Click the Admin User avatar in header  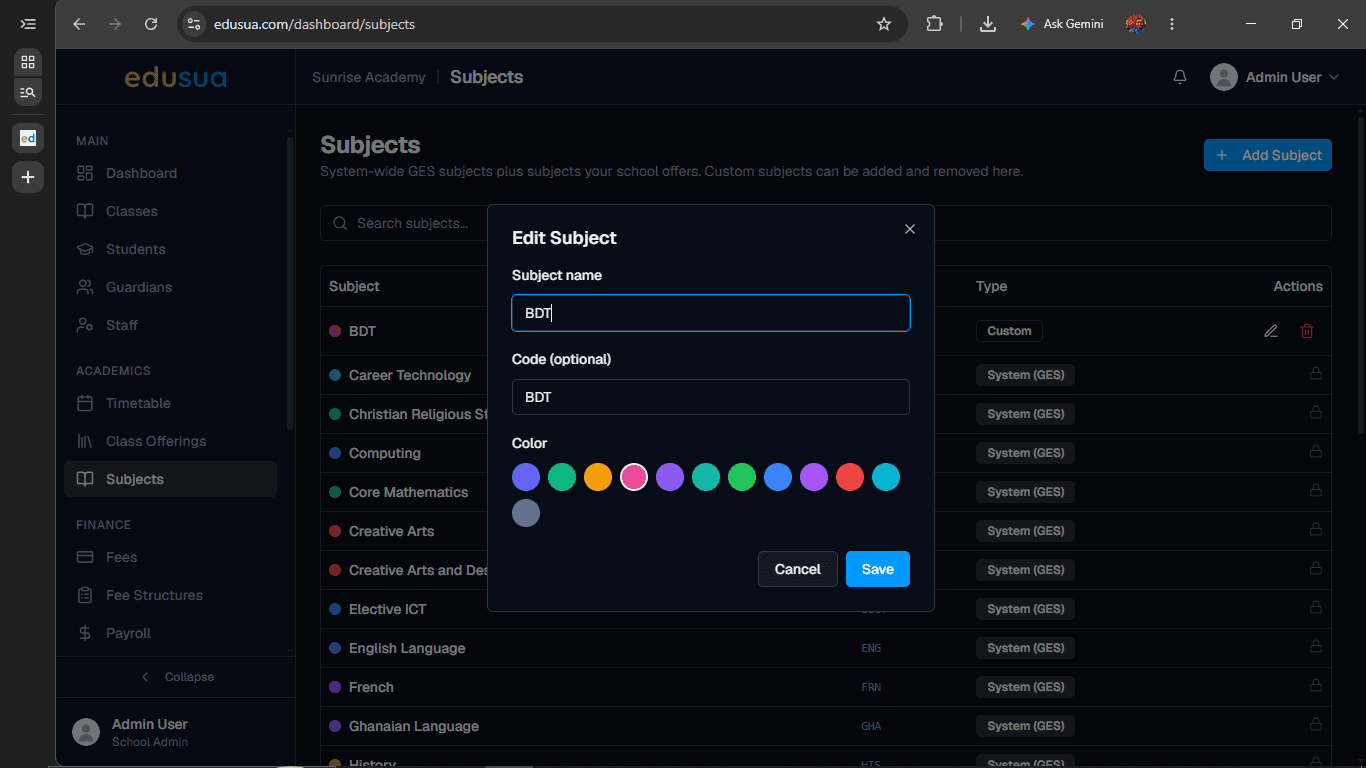coord(1224,77)
